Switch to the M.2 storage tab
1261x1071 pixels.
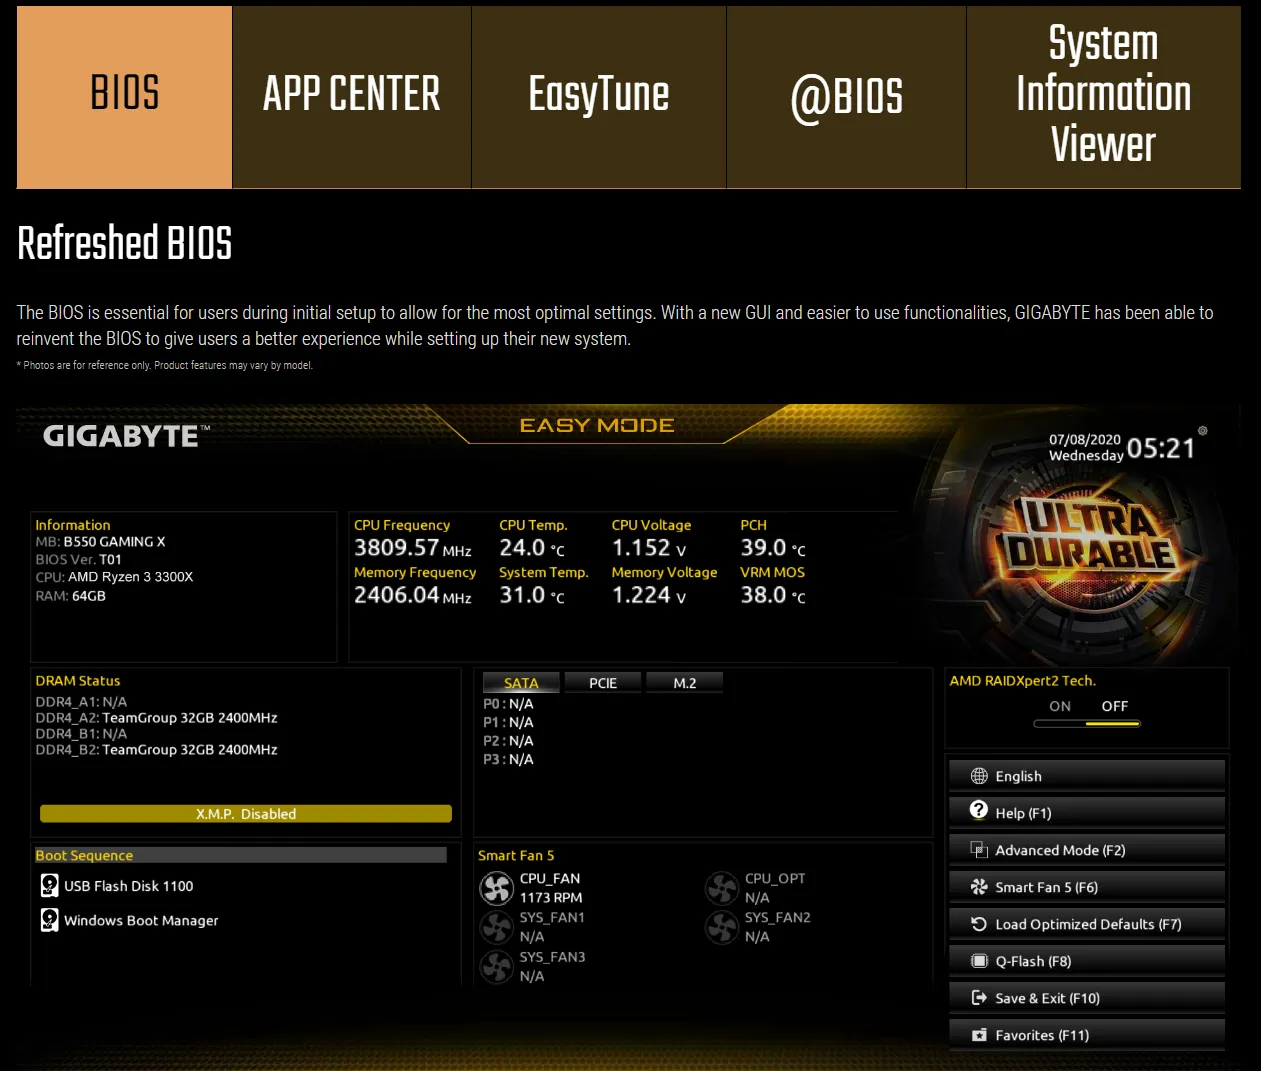tap(685, 683)
